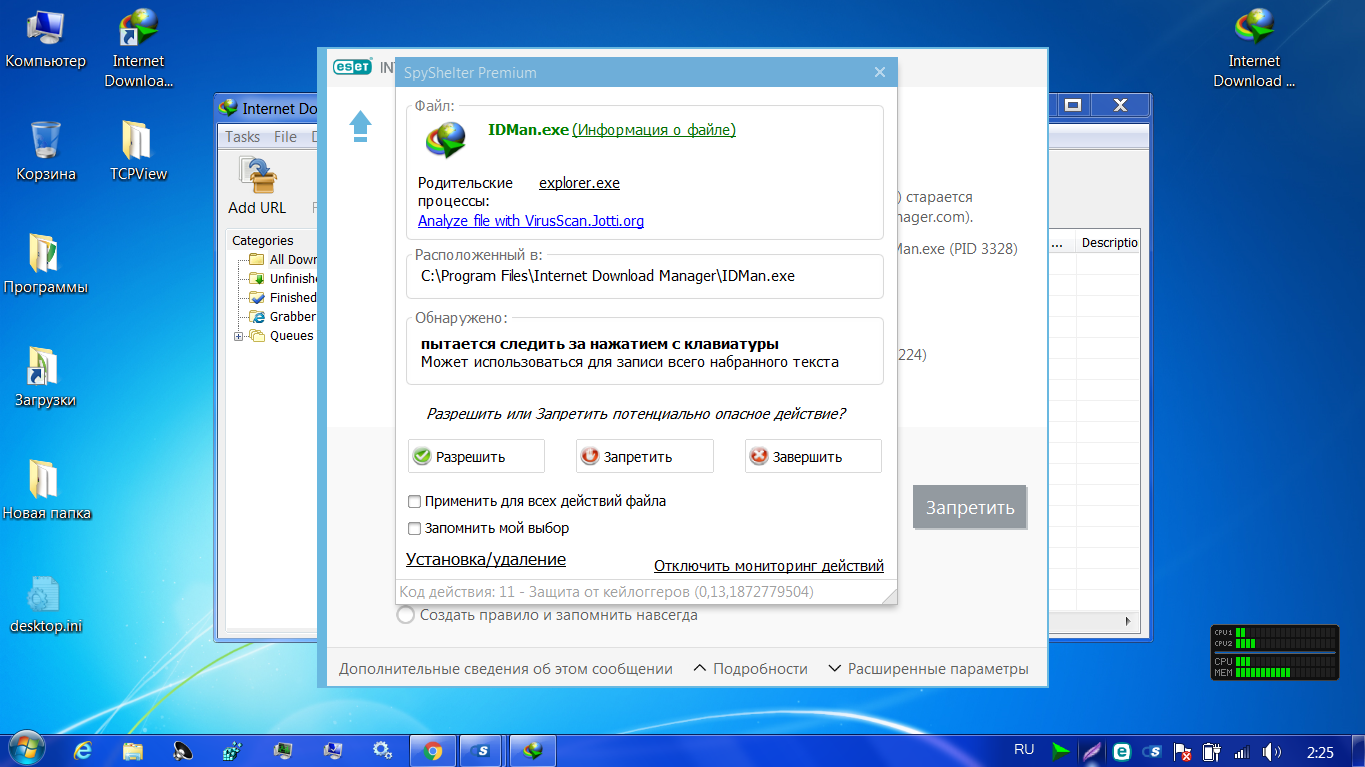Image resolution: width=1365 pixels, height=767 pixels.
Task: Click the taskbar clock showing 2:25
Action: point(1320,752)
